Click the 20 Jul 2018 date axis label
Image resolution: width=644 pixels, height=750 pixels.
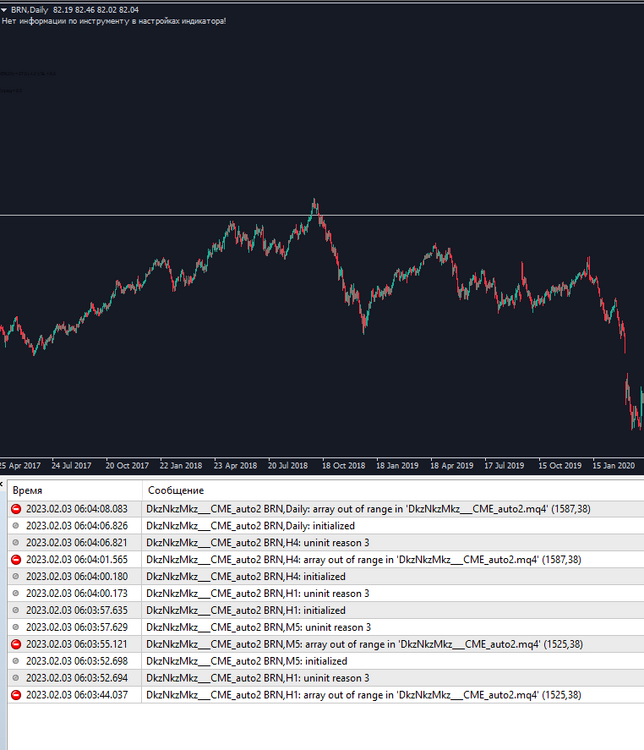[x=288, y=465]
